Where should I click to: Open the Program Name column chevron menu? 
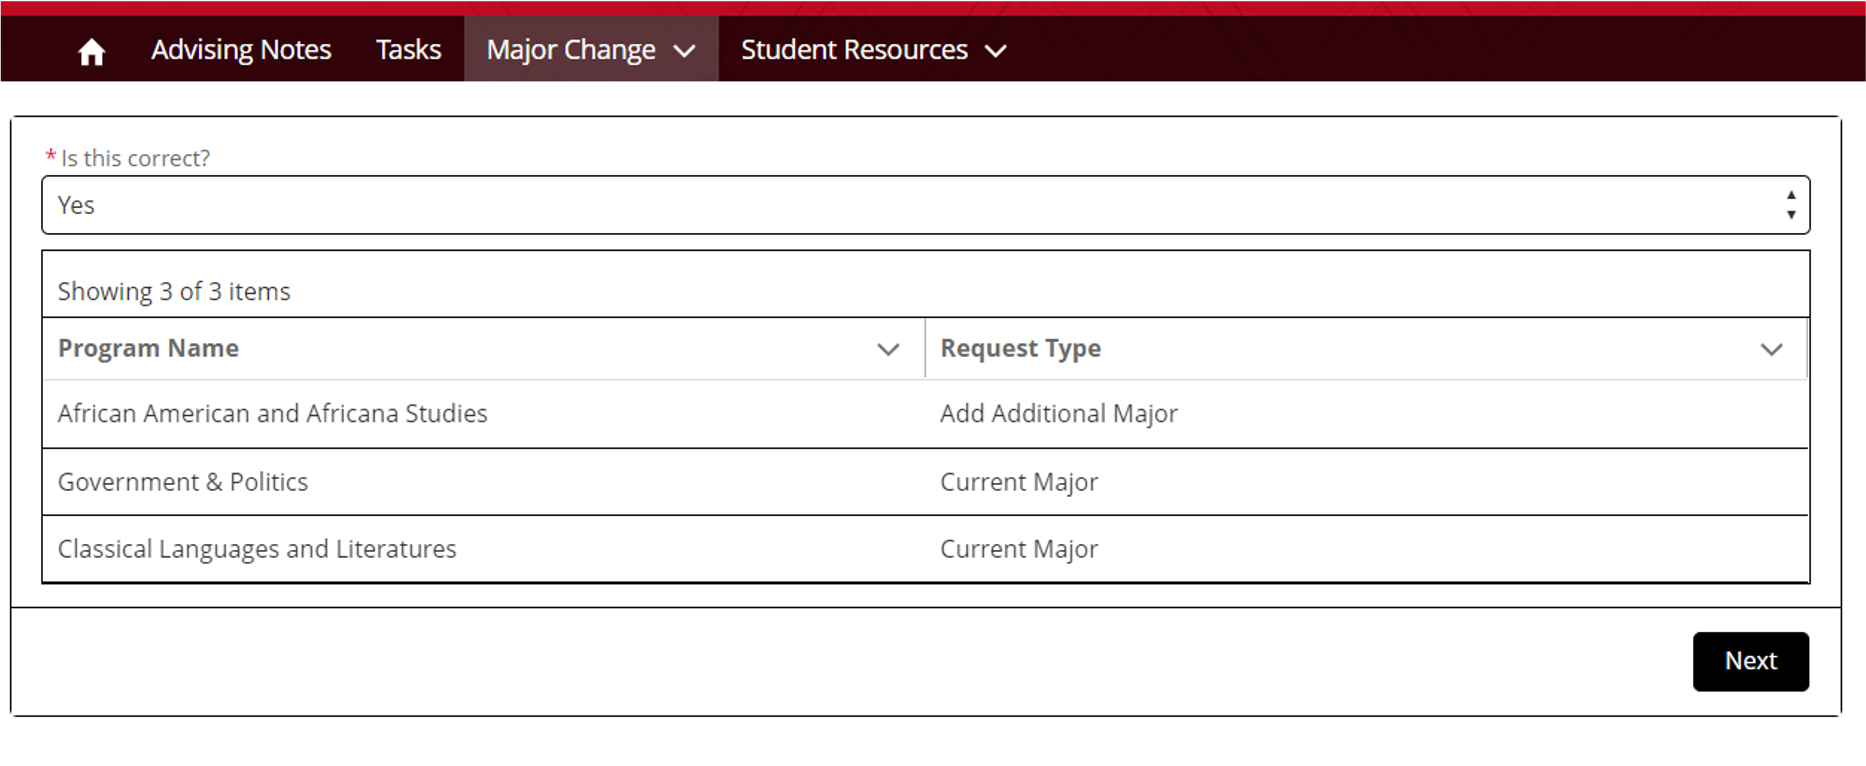pos(888,349)
